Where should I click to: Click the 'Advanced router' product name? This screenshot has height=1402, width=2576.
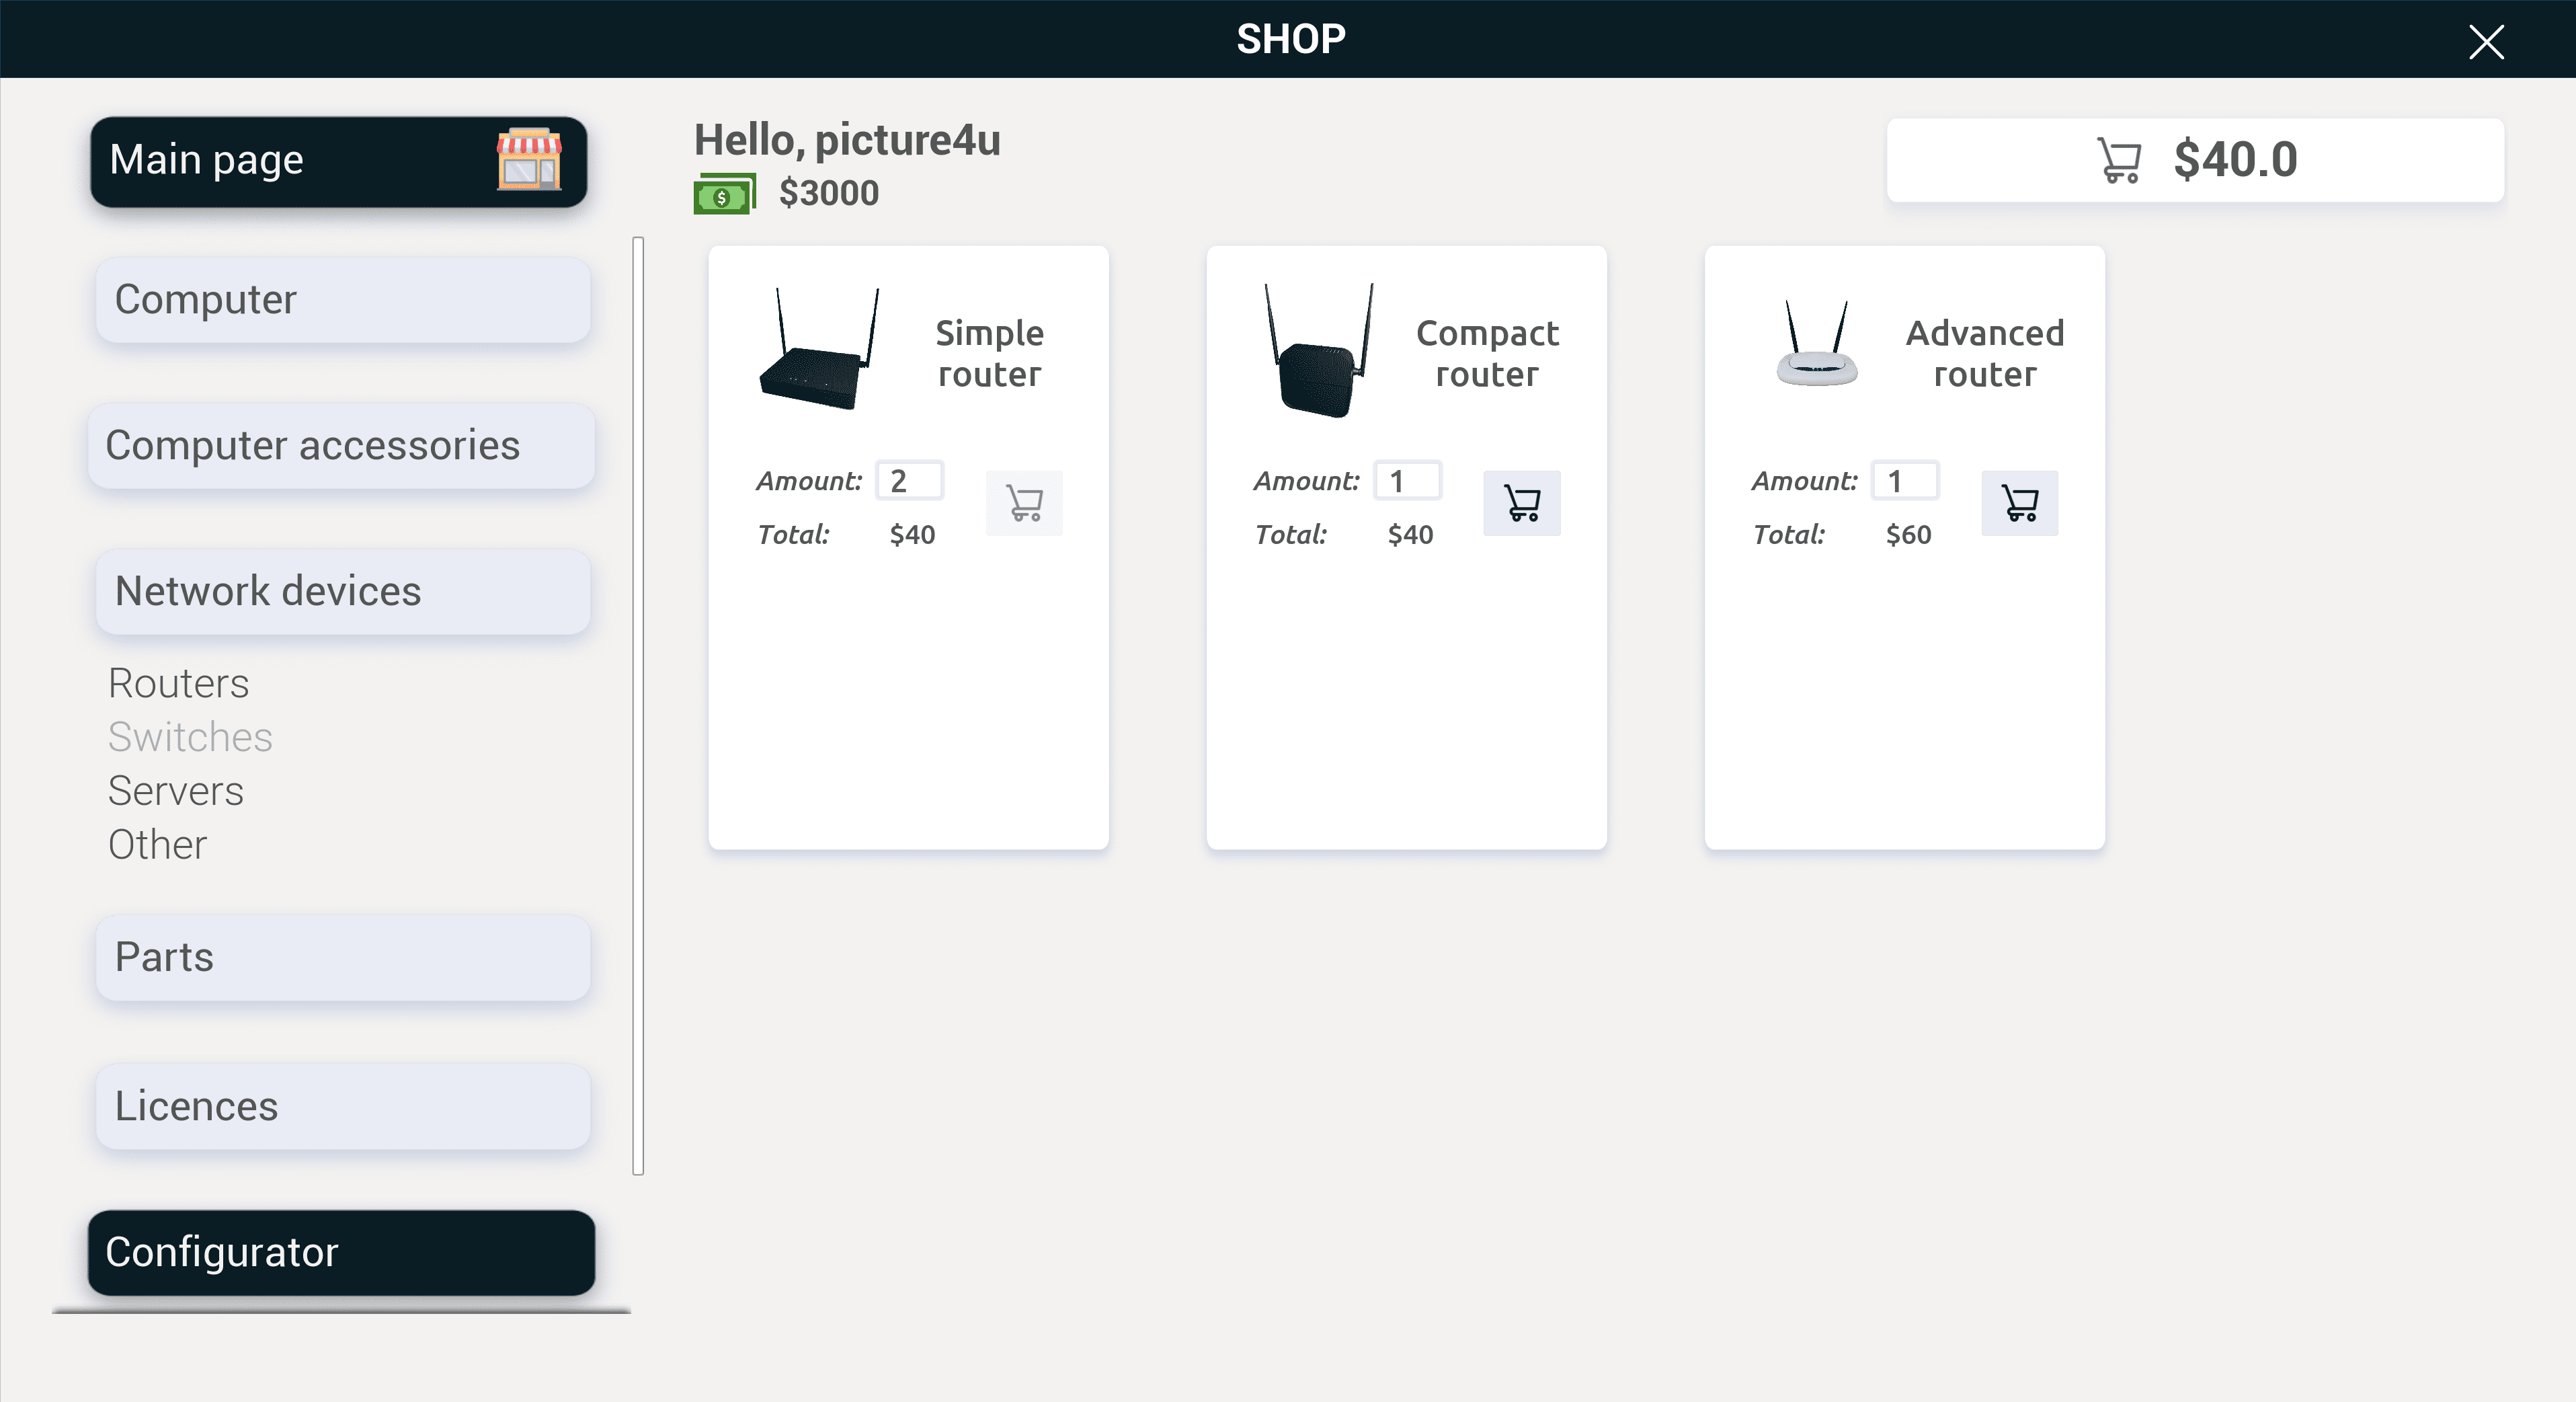pyautogui.click(x=1985, y=354)
